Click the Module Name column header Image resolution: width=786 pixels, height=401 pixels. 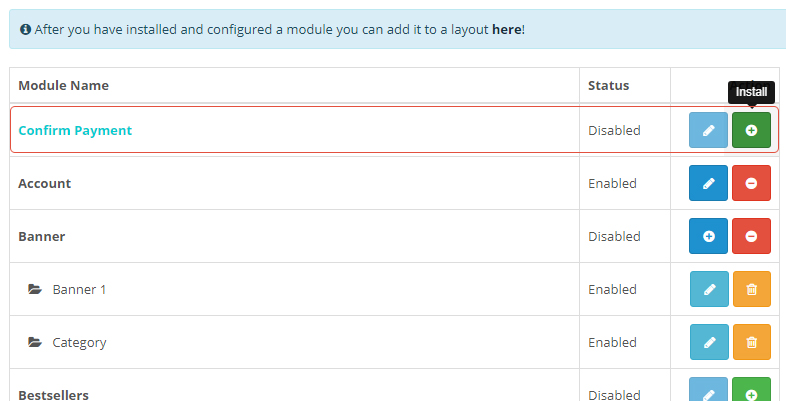click(x=63, y=86)
